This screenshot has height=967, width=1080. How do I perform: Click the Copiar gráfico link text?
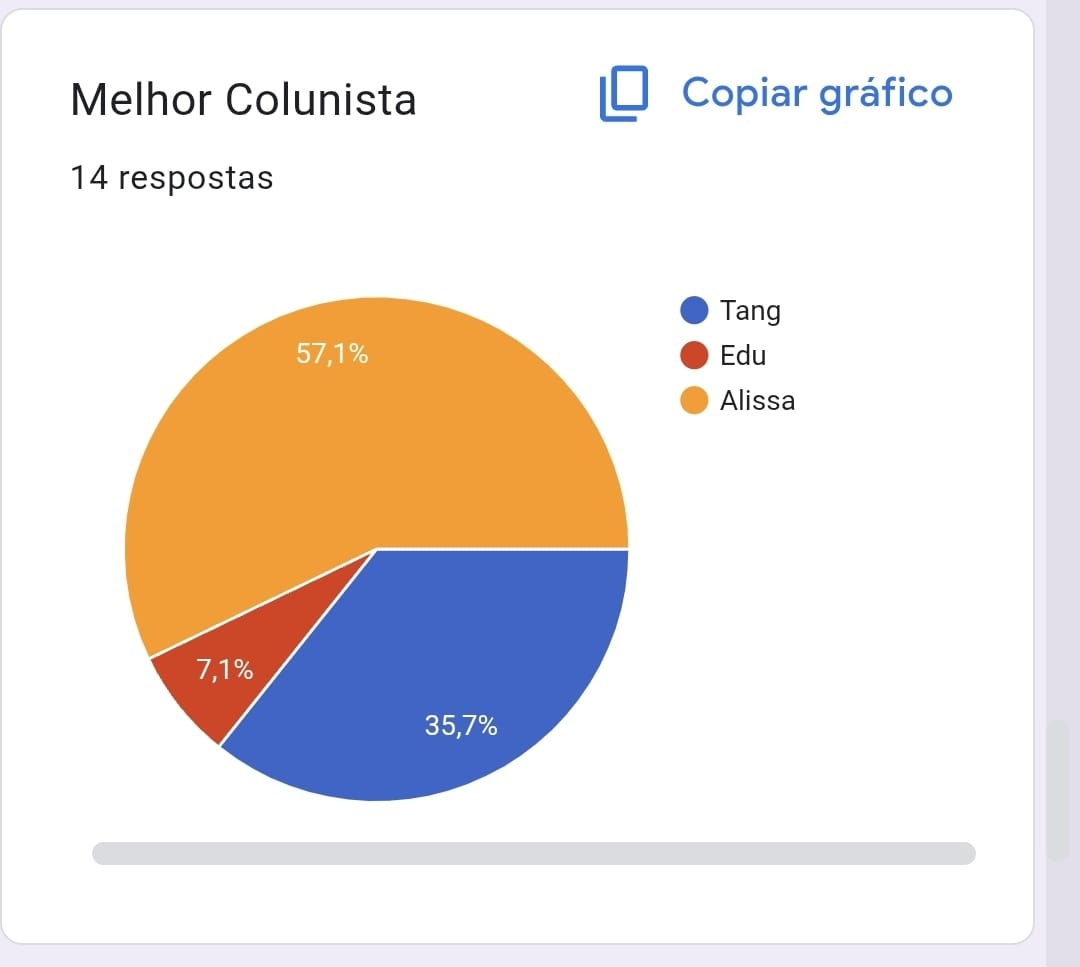[x=817, y=94]
